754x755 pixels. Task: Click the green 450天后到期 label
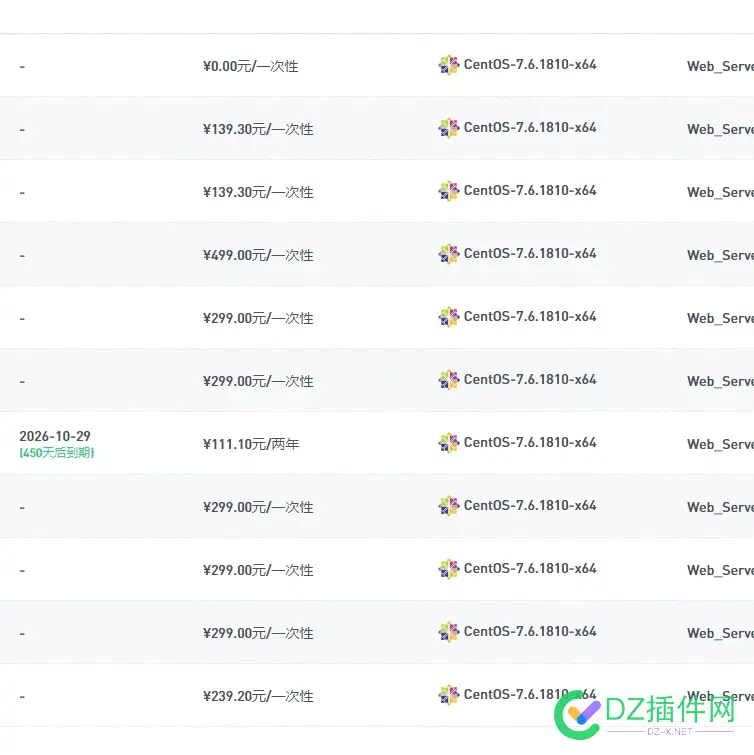pyautogui.click(x=57, y=453)
